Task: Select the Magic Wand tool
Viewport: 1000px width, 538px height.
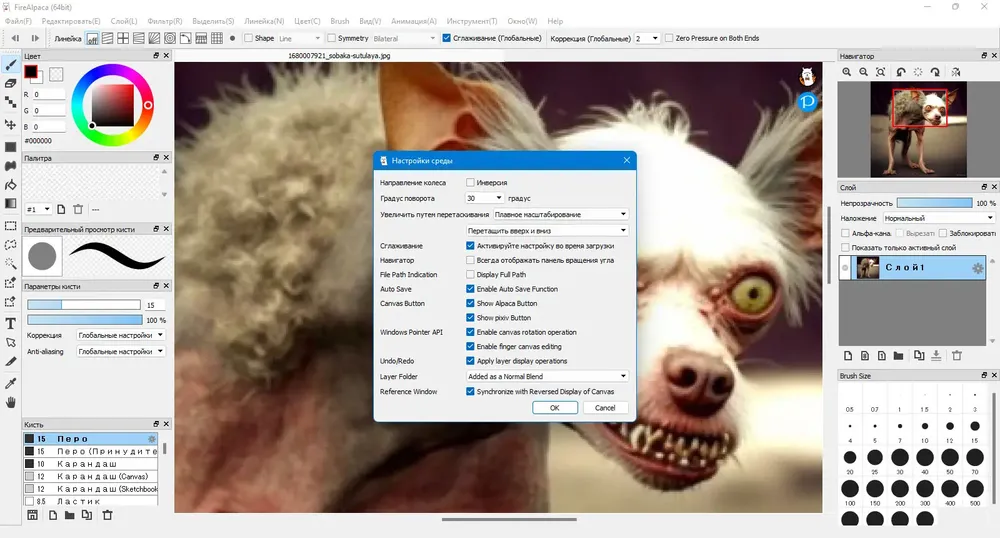Action: pos(10,263)
